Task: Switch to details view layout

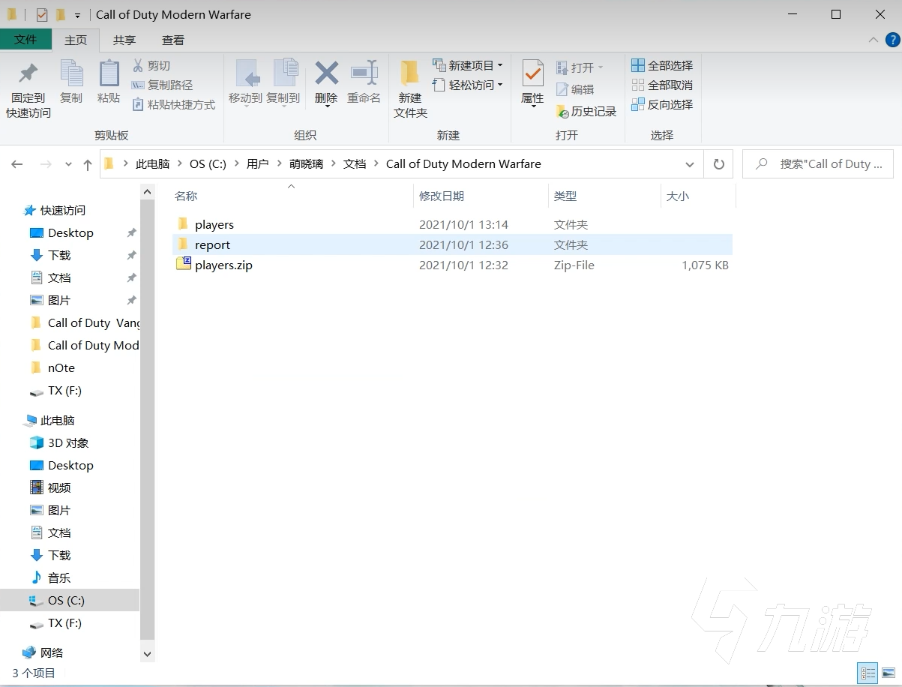Action: 867,673
